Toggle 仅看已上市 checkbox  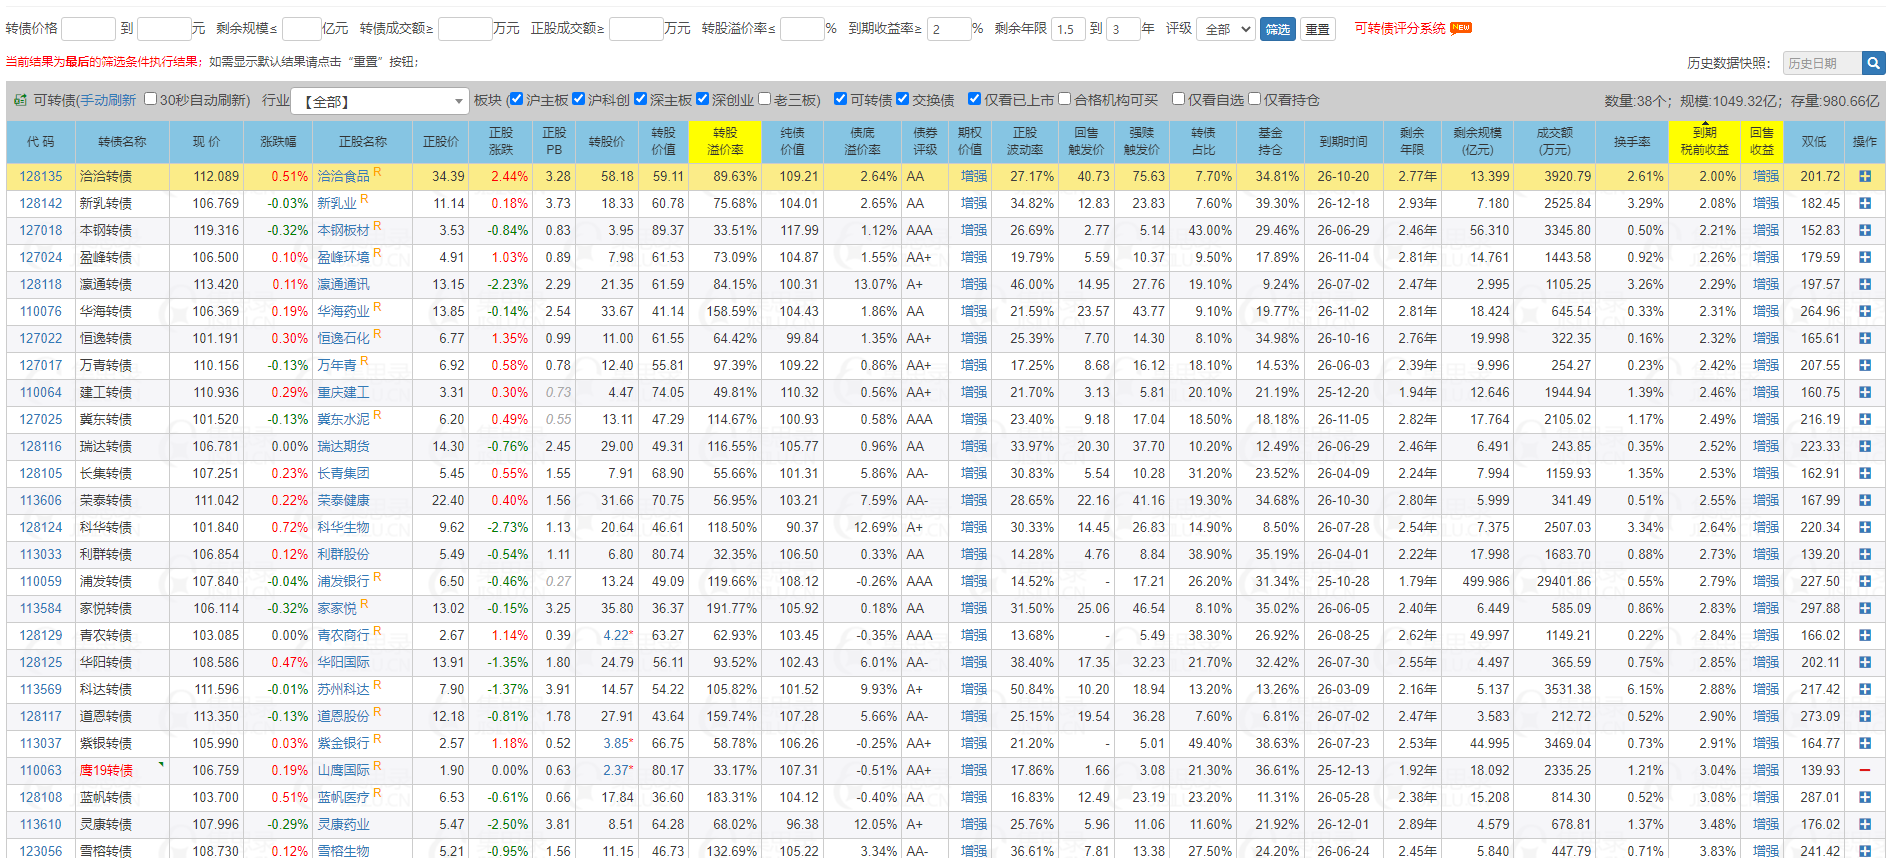(974, 99)
